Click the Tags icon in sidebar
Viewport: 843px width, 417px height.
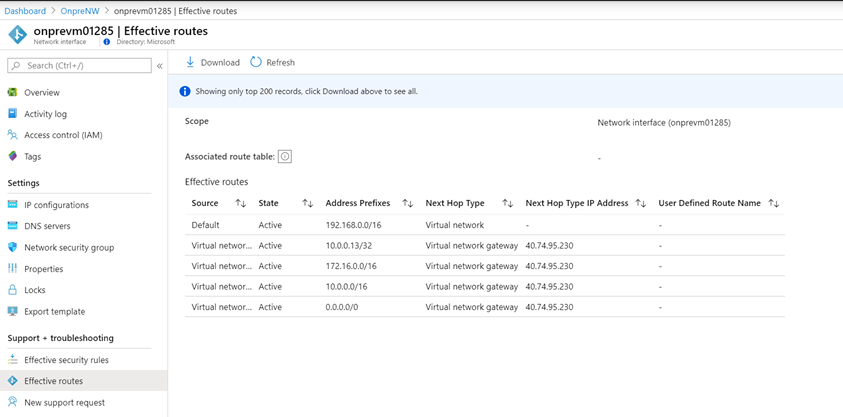(13, 157)
